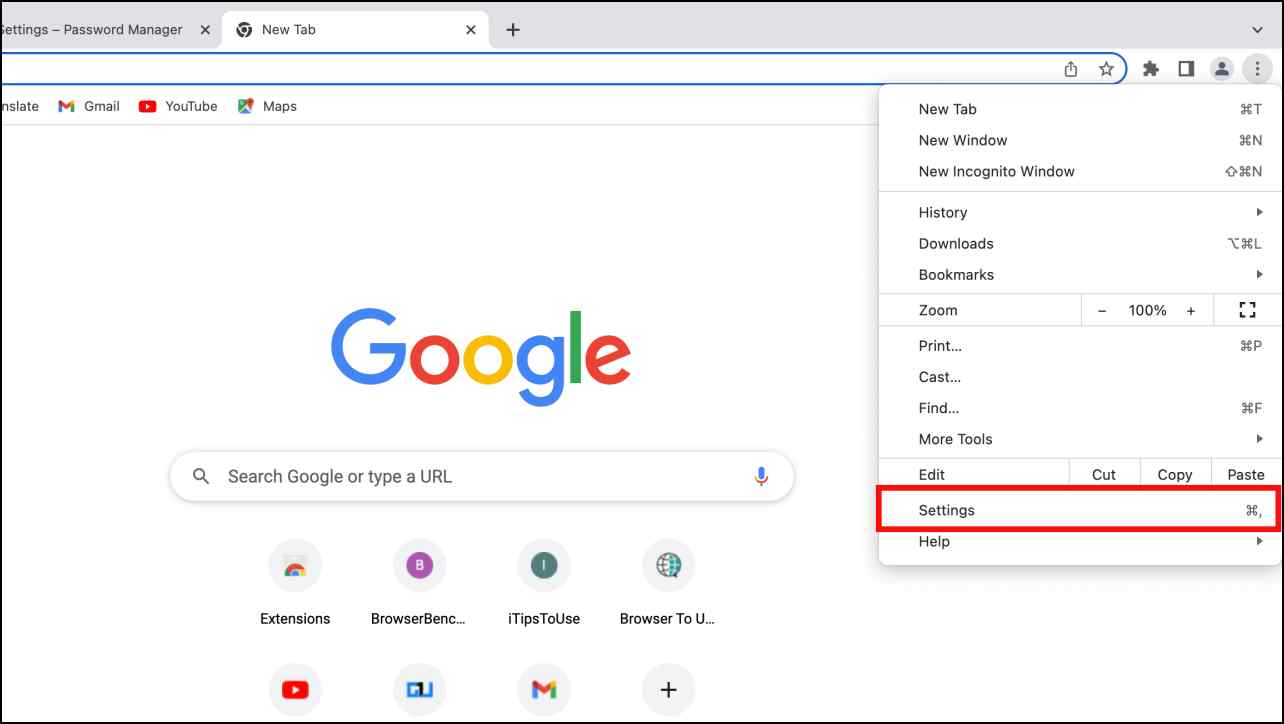
Task: Click the share page icon in address bar
Action: click(x=1071, y=69)
